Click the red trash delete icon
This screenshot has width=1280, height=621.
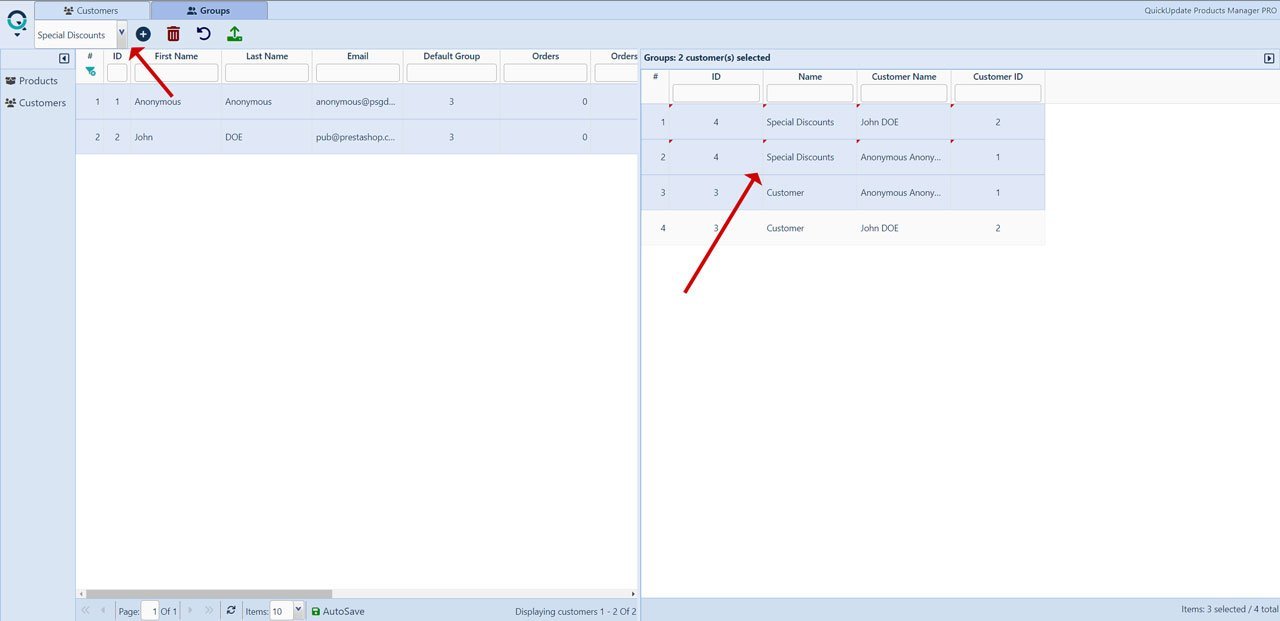[173, 34]
